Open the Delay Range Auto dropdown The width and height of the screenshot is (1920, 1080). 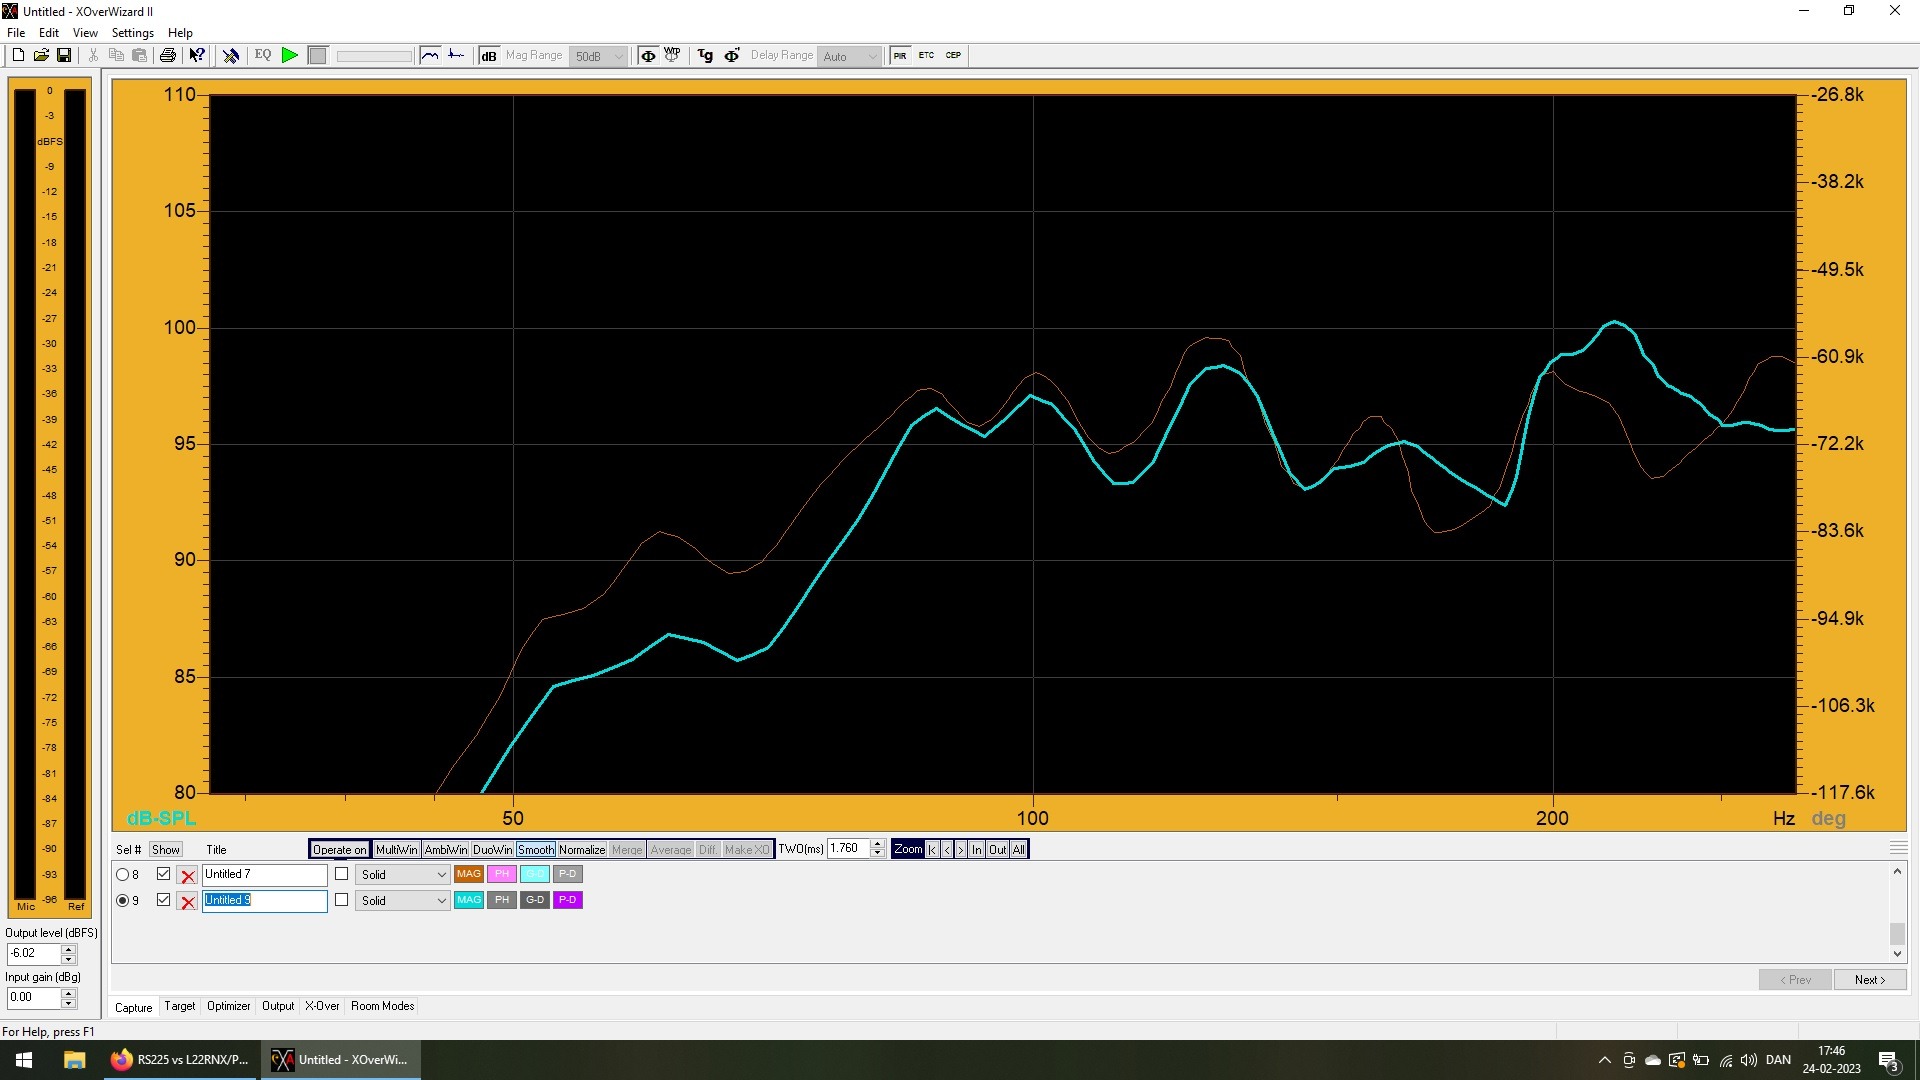point(850,57)
